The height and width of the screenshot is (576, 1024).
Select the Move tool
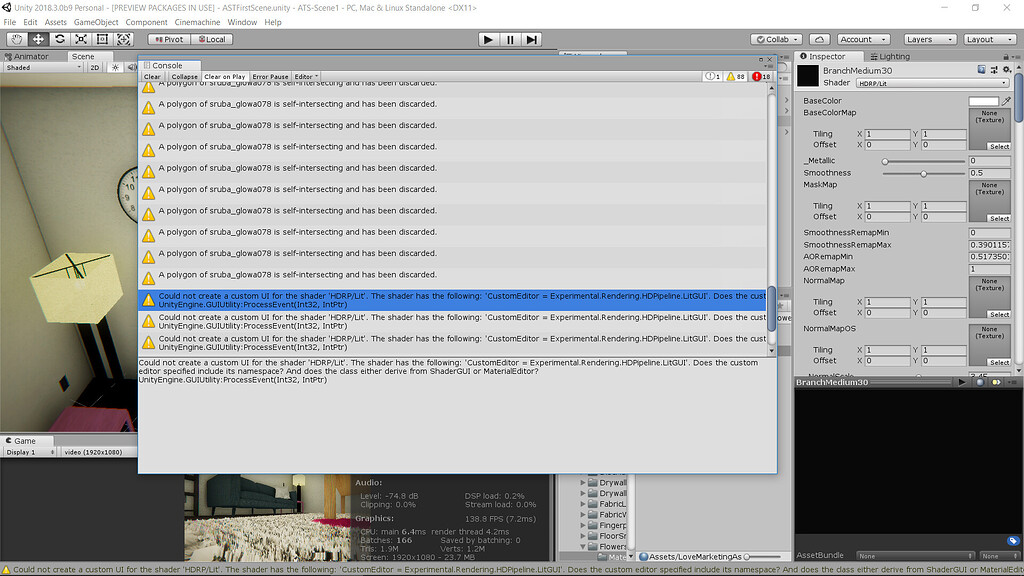pyautogui.click(x=36, y=39)
